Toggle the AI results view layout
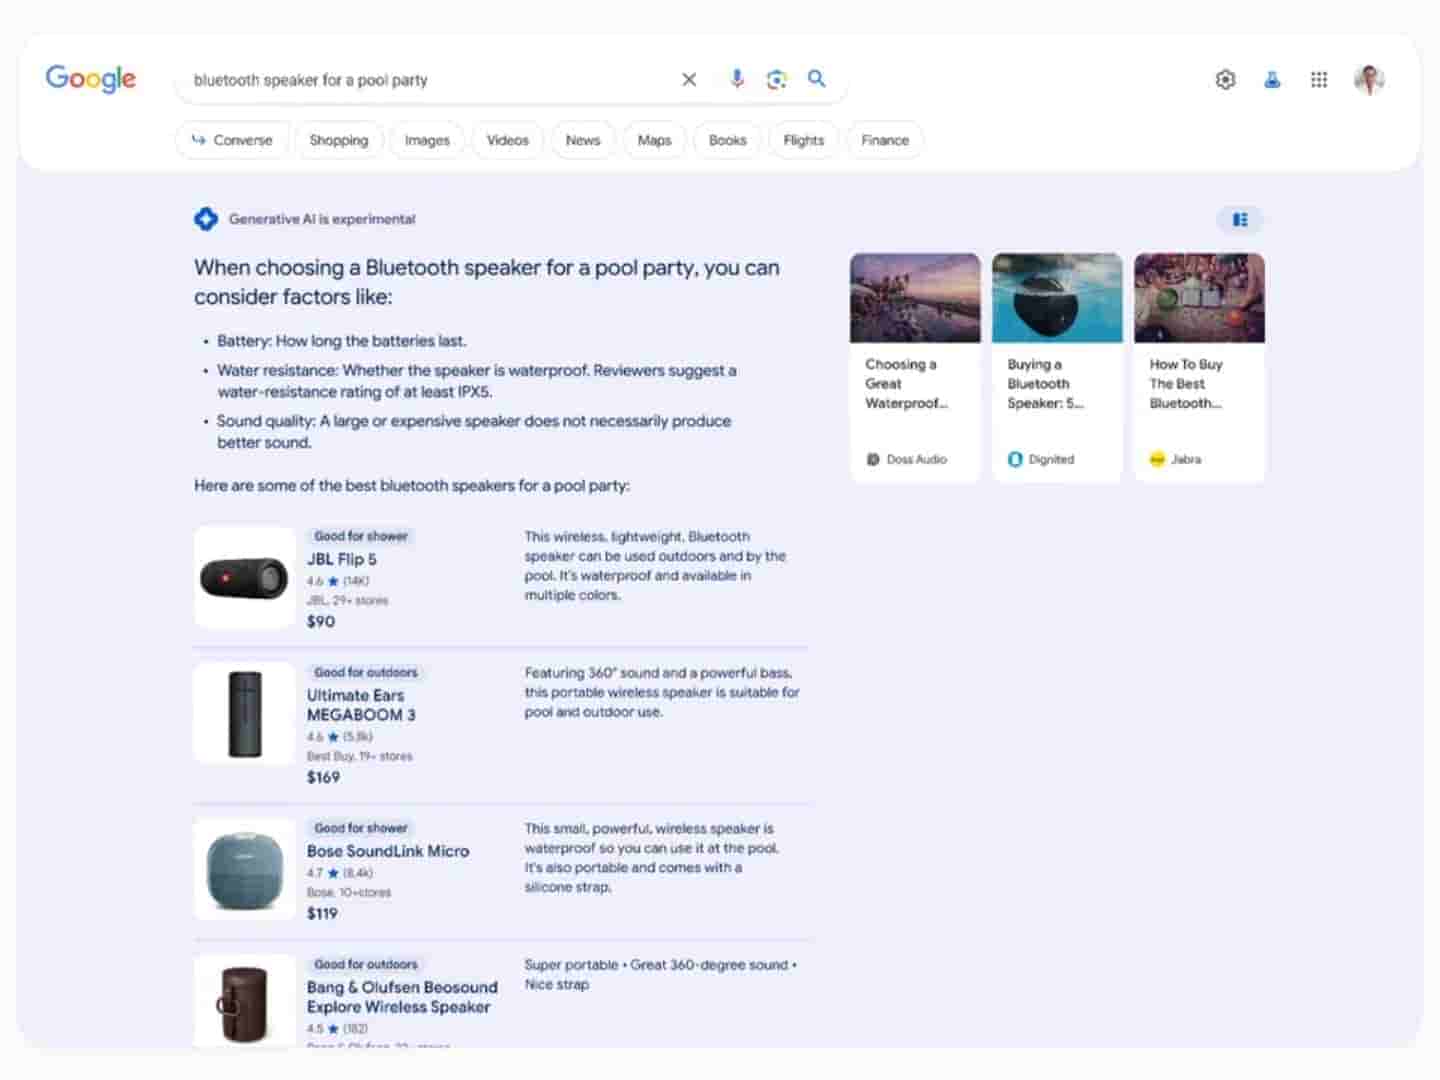This screenshot has height=1080, width=1440. pyautogui.click(x=1240, y=219)
